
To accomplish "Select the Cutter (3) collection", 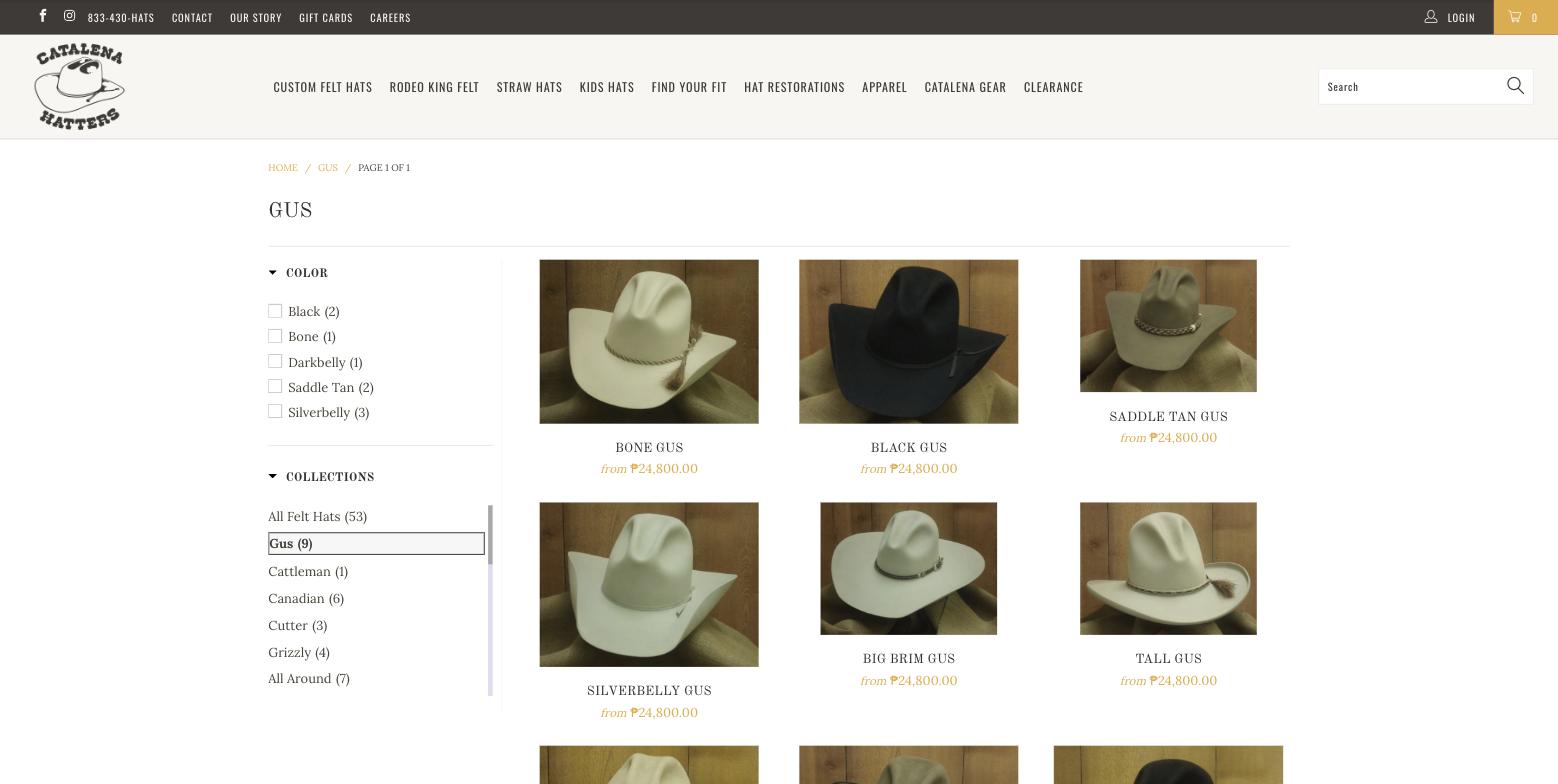I will tap(298, 625).
